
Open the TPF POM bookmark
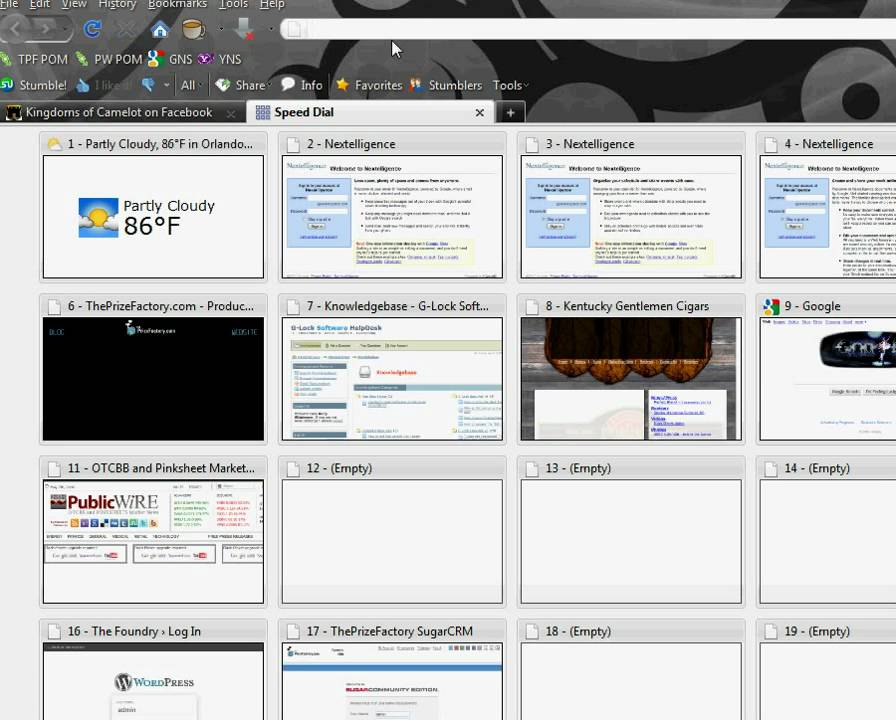[34, 59]
